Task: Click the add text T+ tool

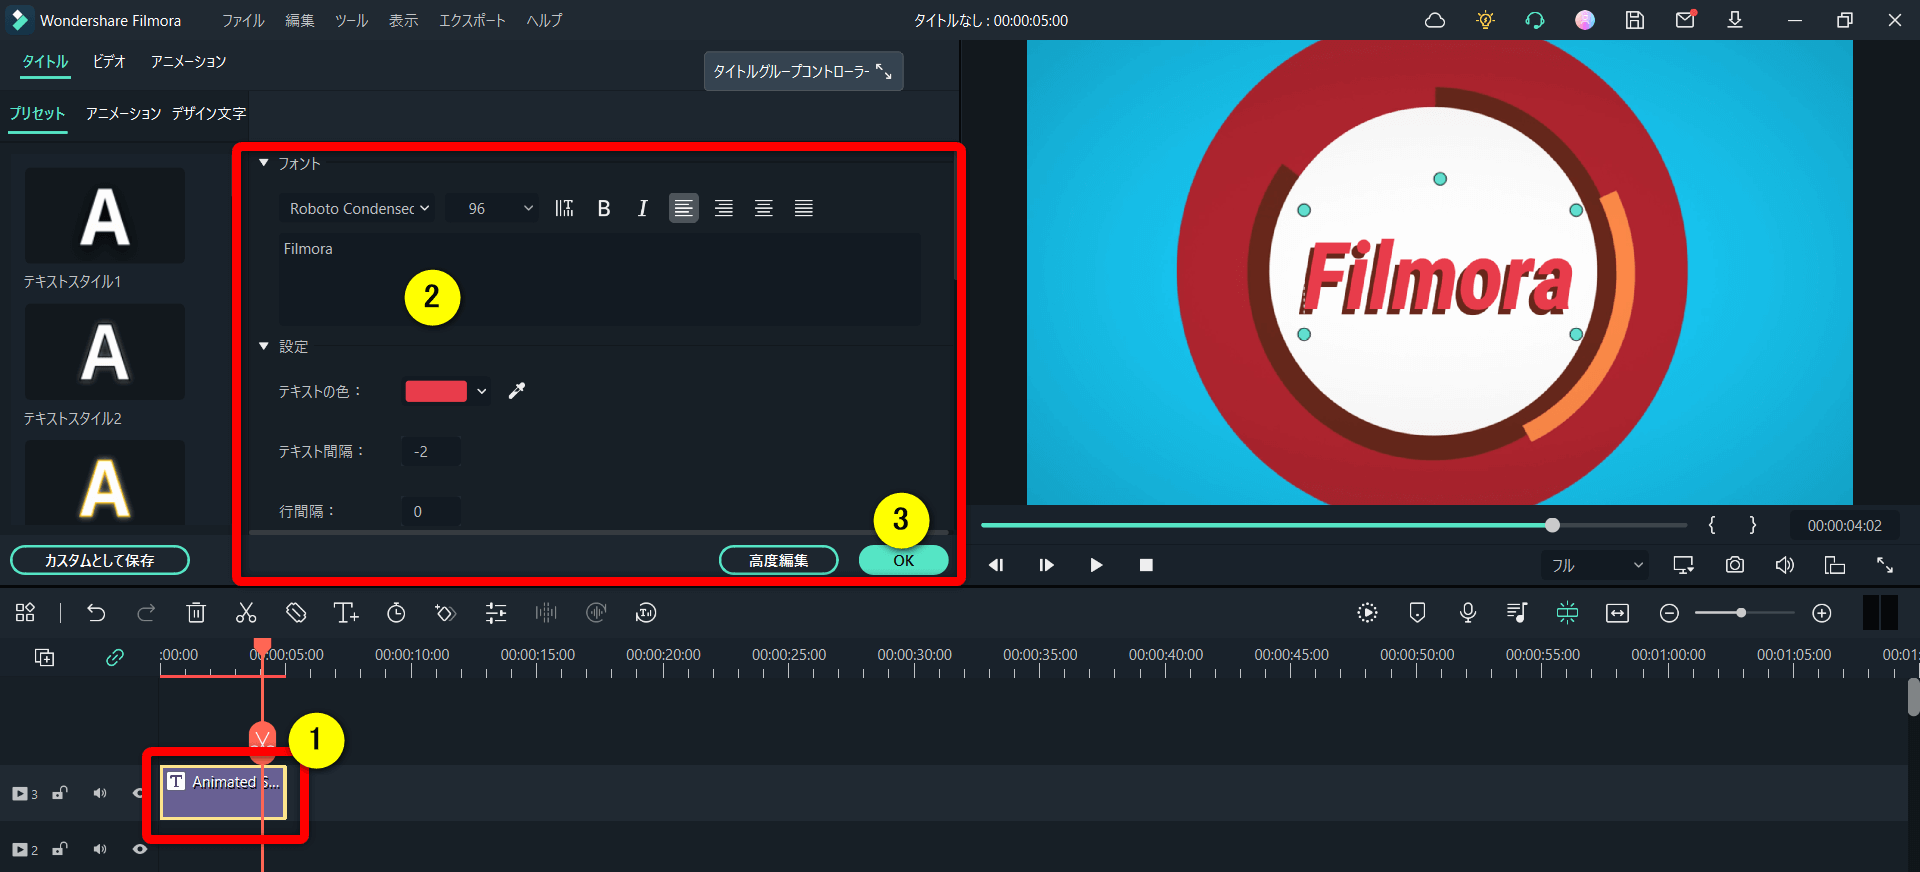Action: [346, 613]
